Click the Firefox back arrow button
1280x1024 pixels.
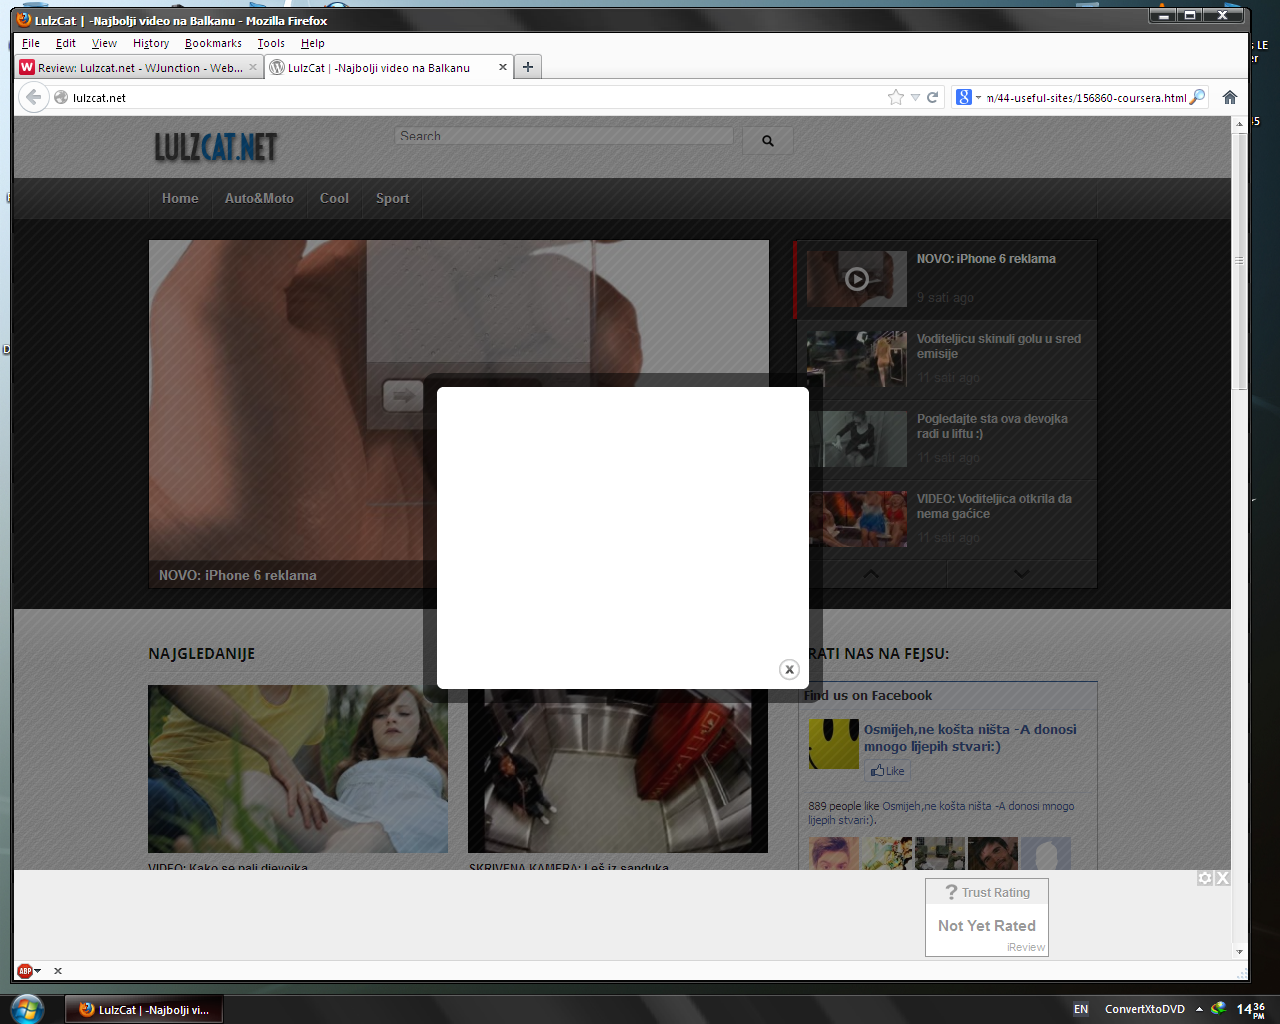tap(34, 97)
